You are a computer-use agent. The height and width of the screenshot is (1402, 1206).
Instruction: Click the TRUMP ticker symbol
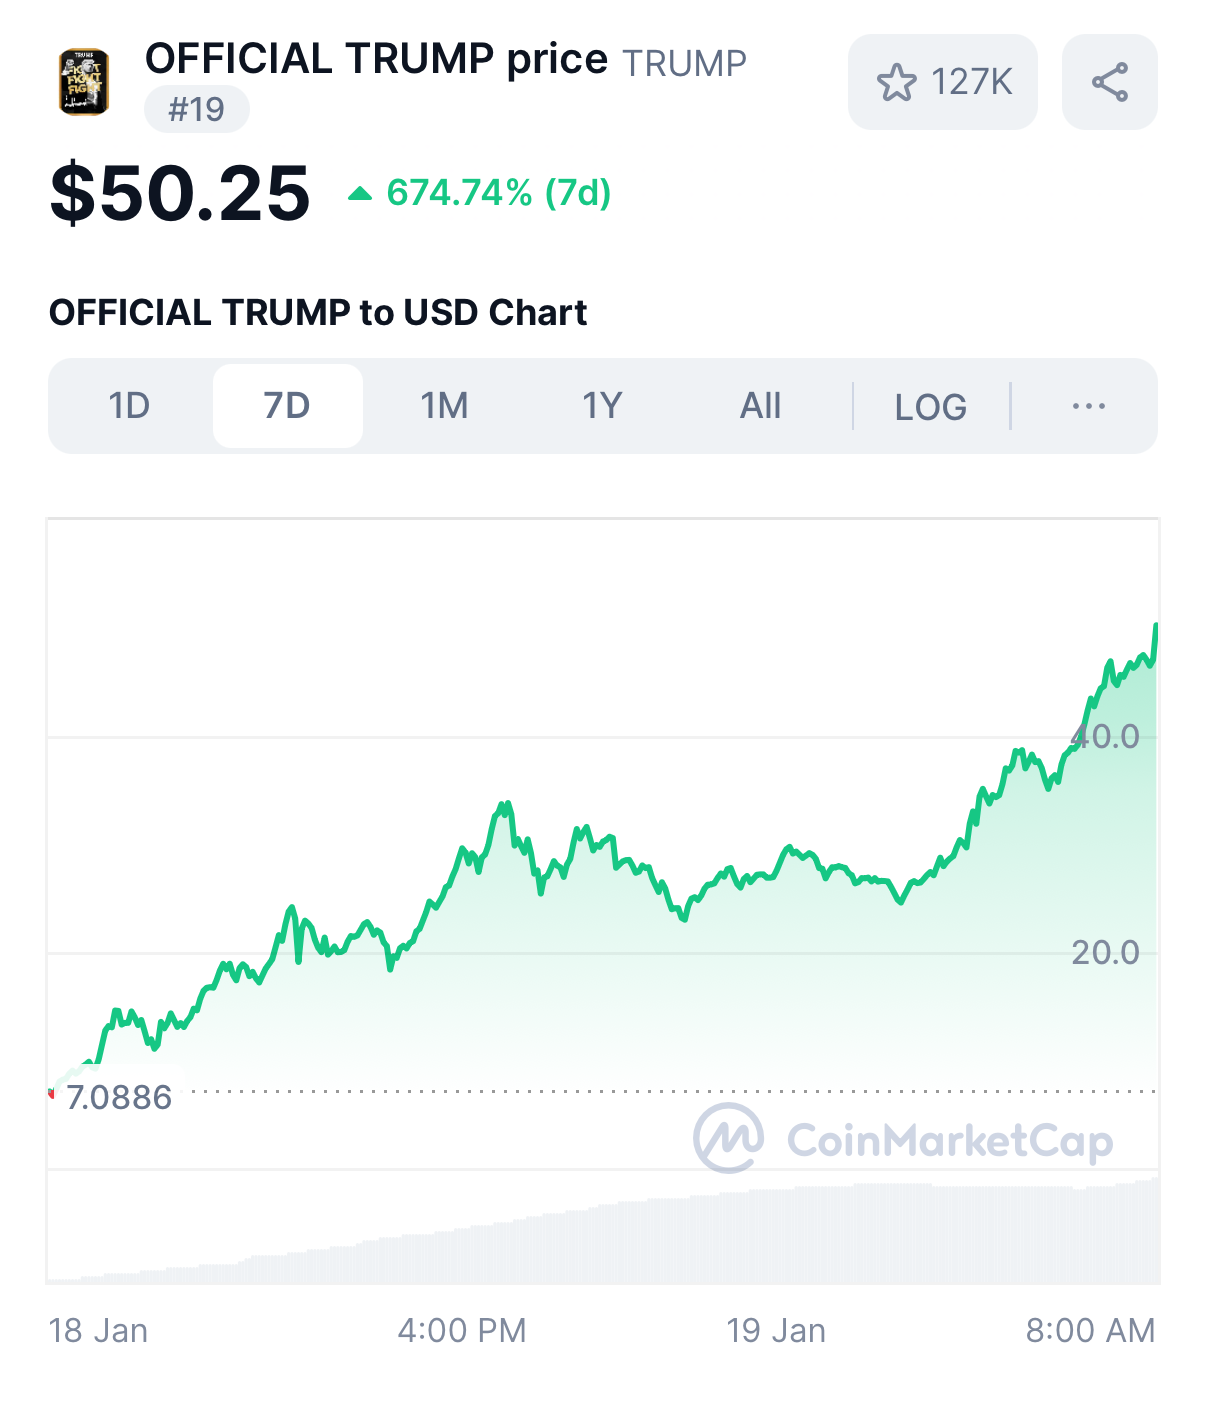[x=684, y=63]
